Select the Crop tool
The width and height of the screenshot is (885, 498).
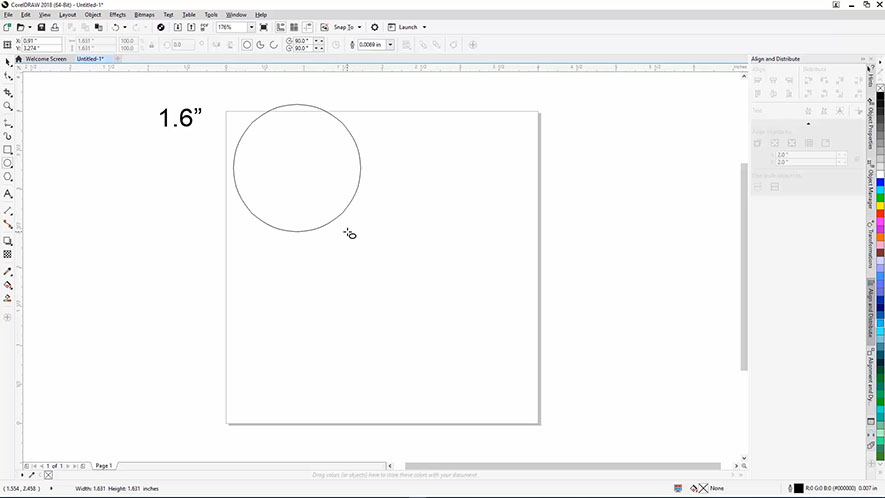pos(8,91)
